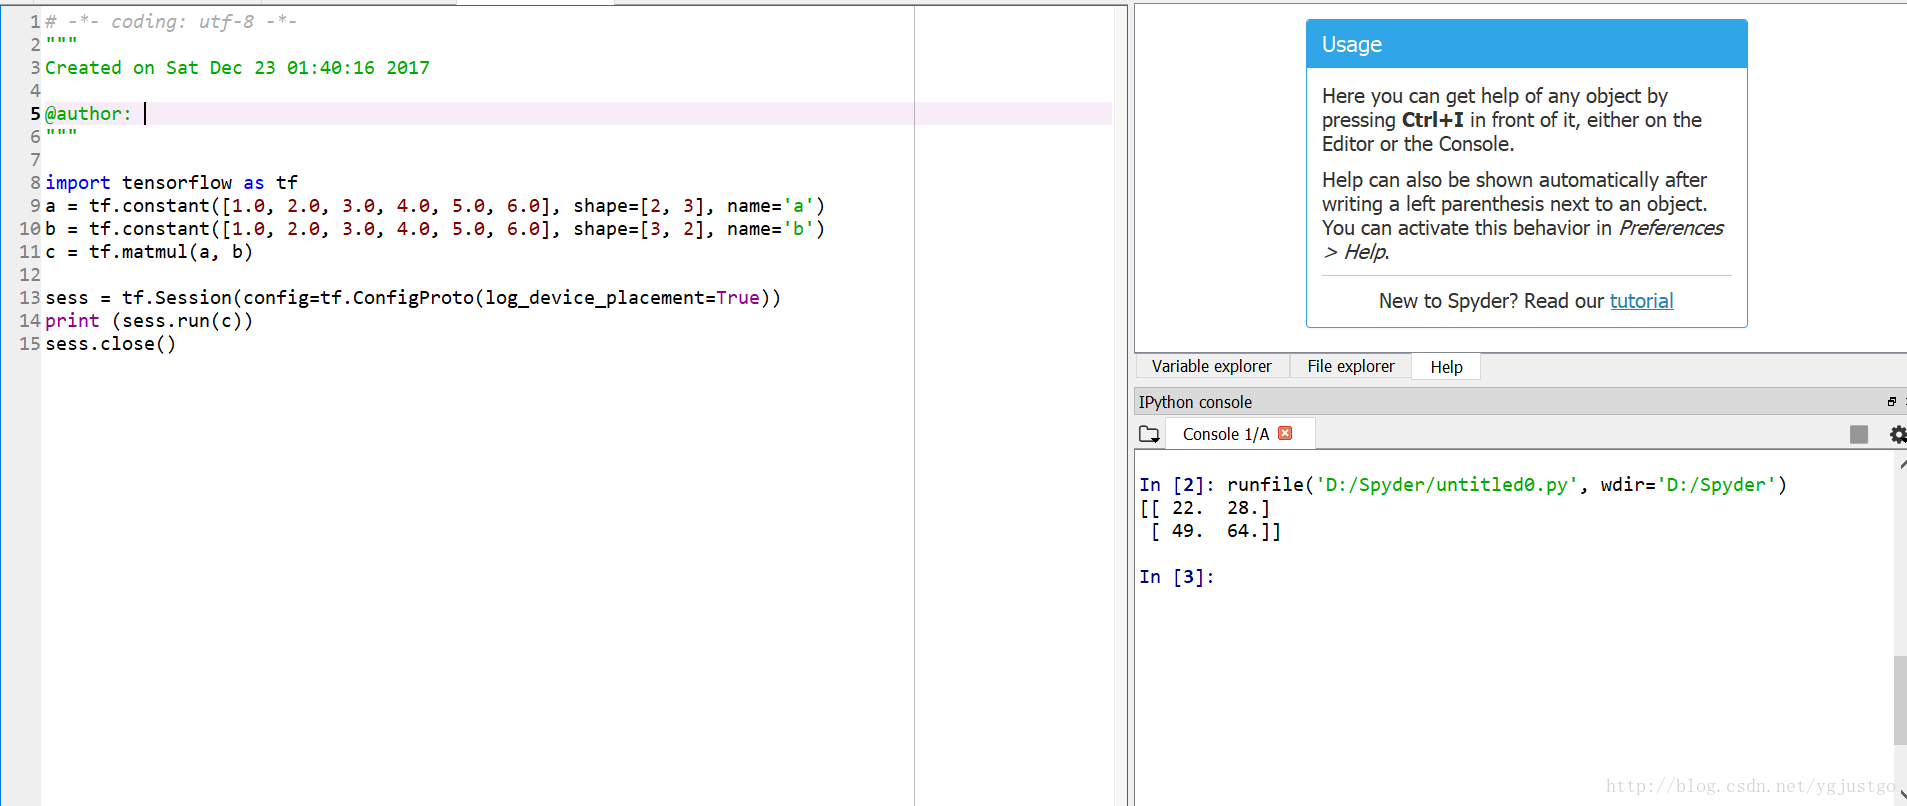Click the '[ 49. 64.]]' output row

1214,531
